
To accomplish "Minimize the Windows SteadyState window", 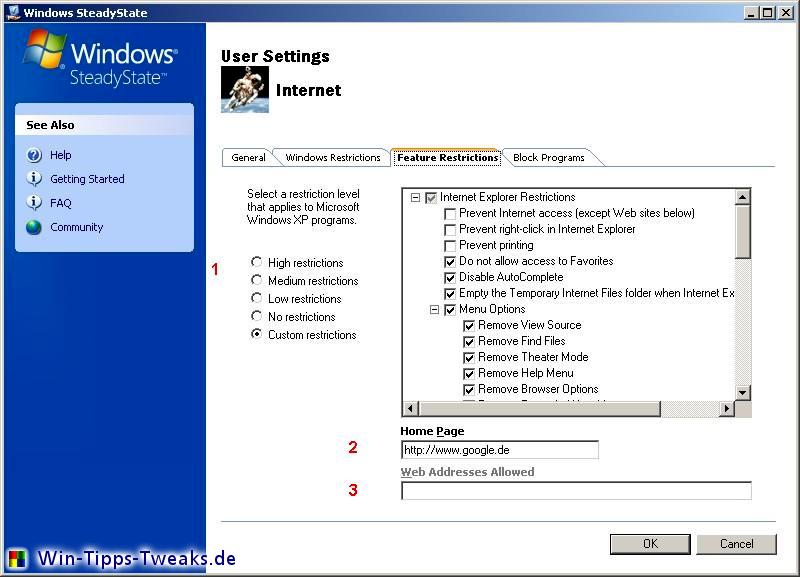I will click(751, 12).
